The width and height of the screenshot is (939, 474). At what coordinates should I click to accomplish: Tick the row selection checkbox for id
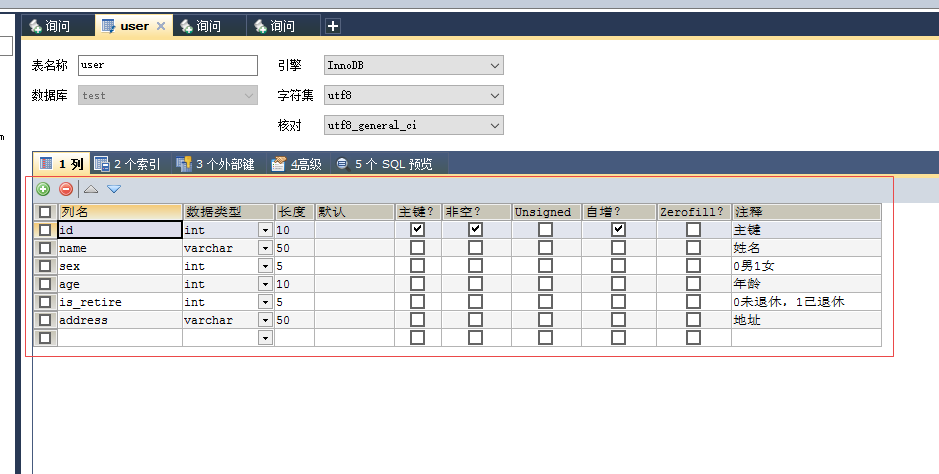[45, 230]
